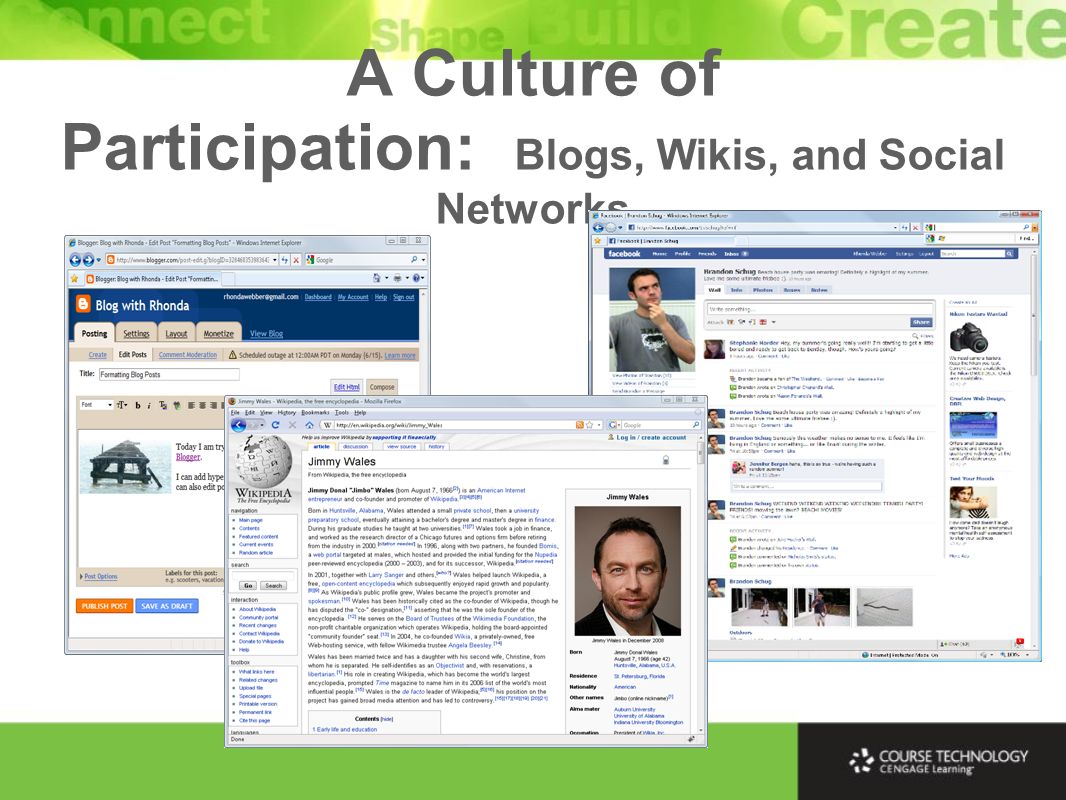Click red stop X in Blogger window
Screen dimensions: 1066x800
(296, 260)
